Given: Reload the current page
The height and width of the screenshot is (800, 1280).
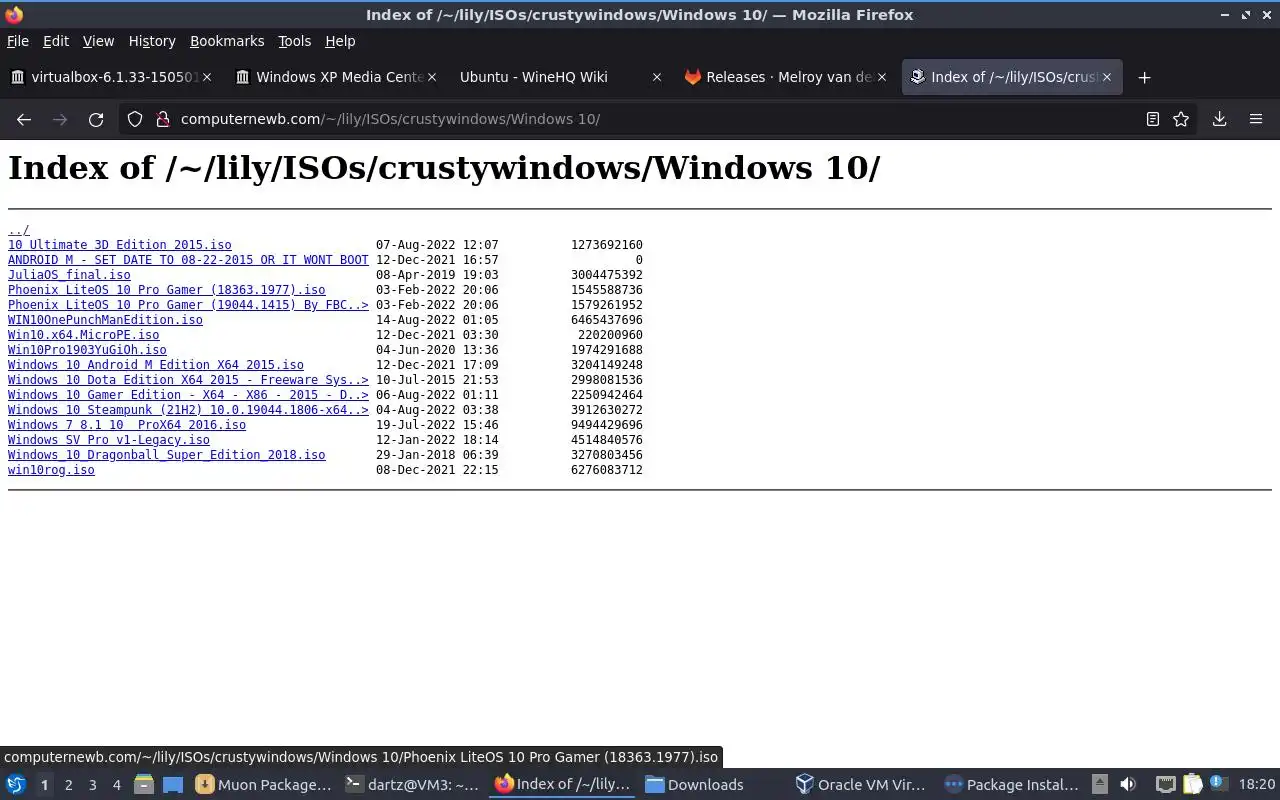Looking at the screenshot, I should [x=96, y=119].
